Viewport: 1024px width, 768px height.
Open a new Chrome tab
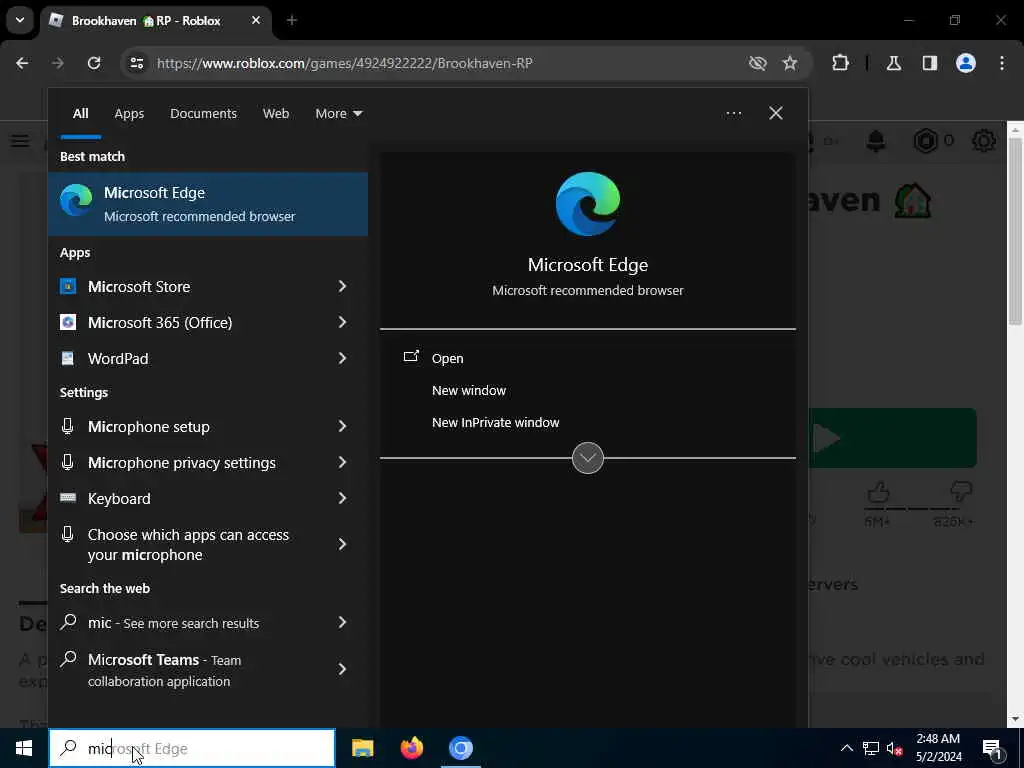click(x=292, y=20)
